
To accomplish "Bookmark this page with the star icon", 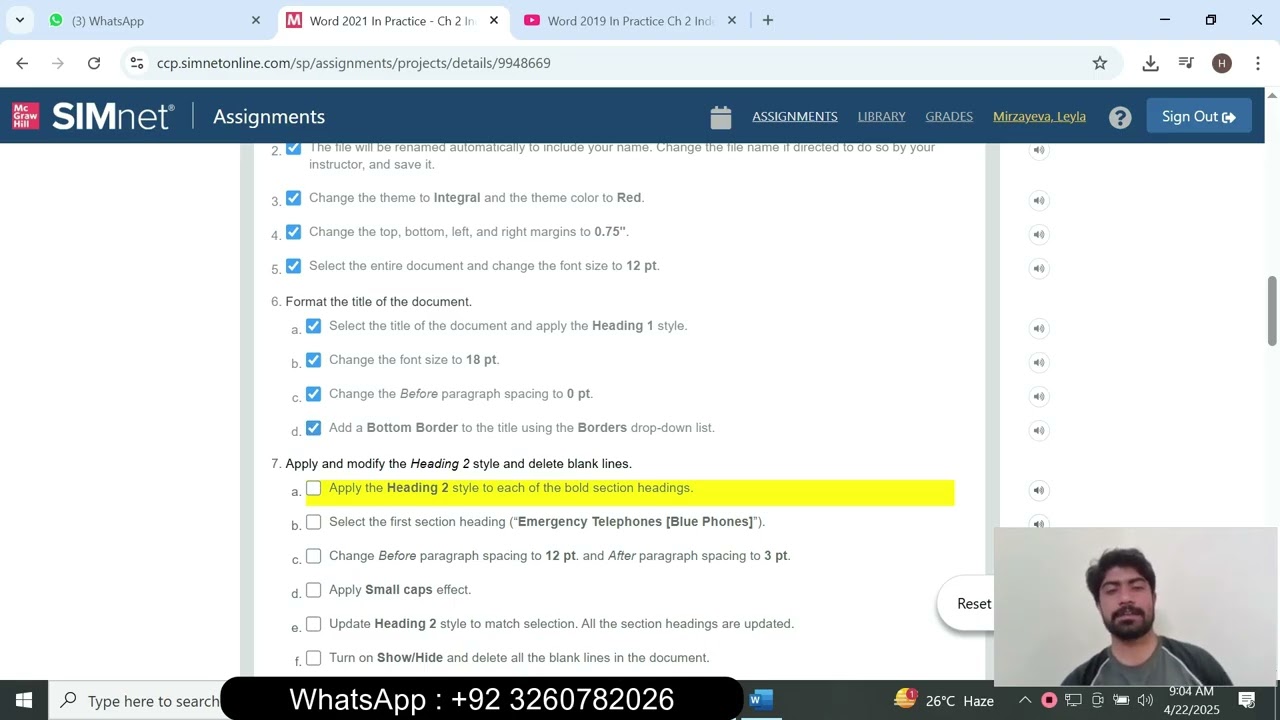I will coord(1100,63).
